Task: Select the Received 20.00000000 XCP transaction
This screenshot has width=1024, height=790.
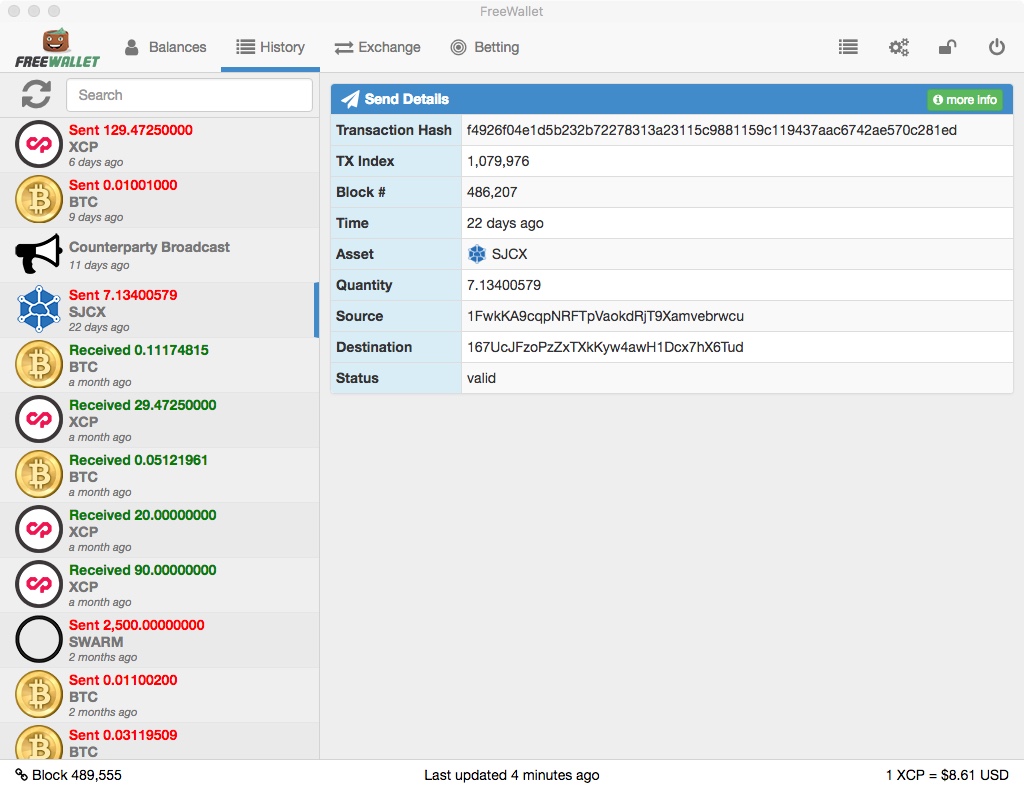Action: (x=159, y=529)
